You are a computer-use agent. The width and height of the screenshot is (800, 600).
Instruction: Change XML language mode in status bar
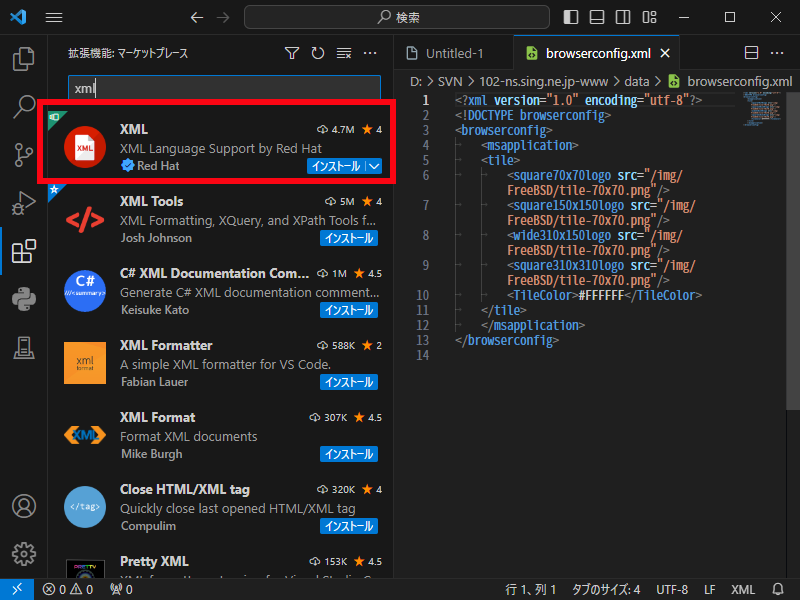pyautogui.click(x=742, y=589)
